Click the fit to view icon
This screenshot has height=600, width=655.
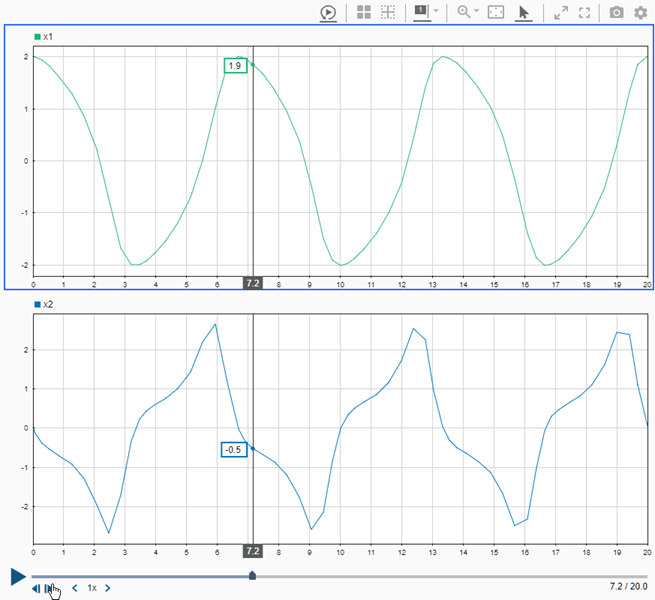[x=496, y=12]
